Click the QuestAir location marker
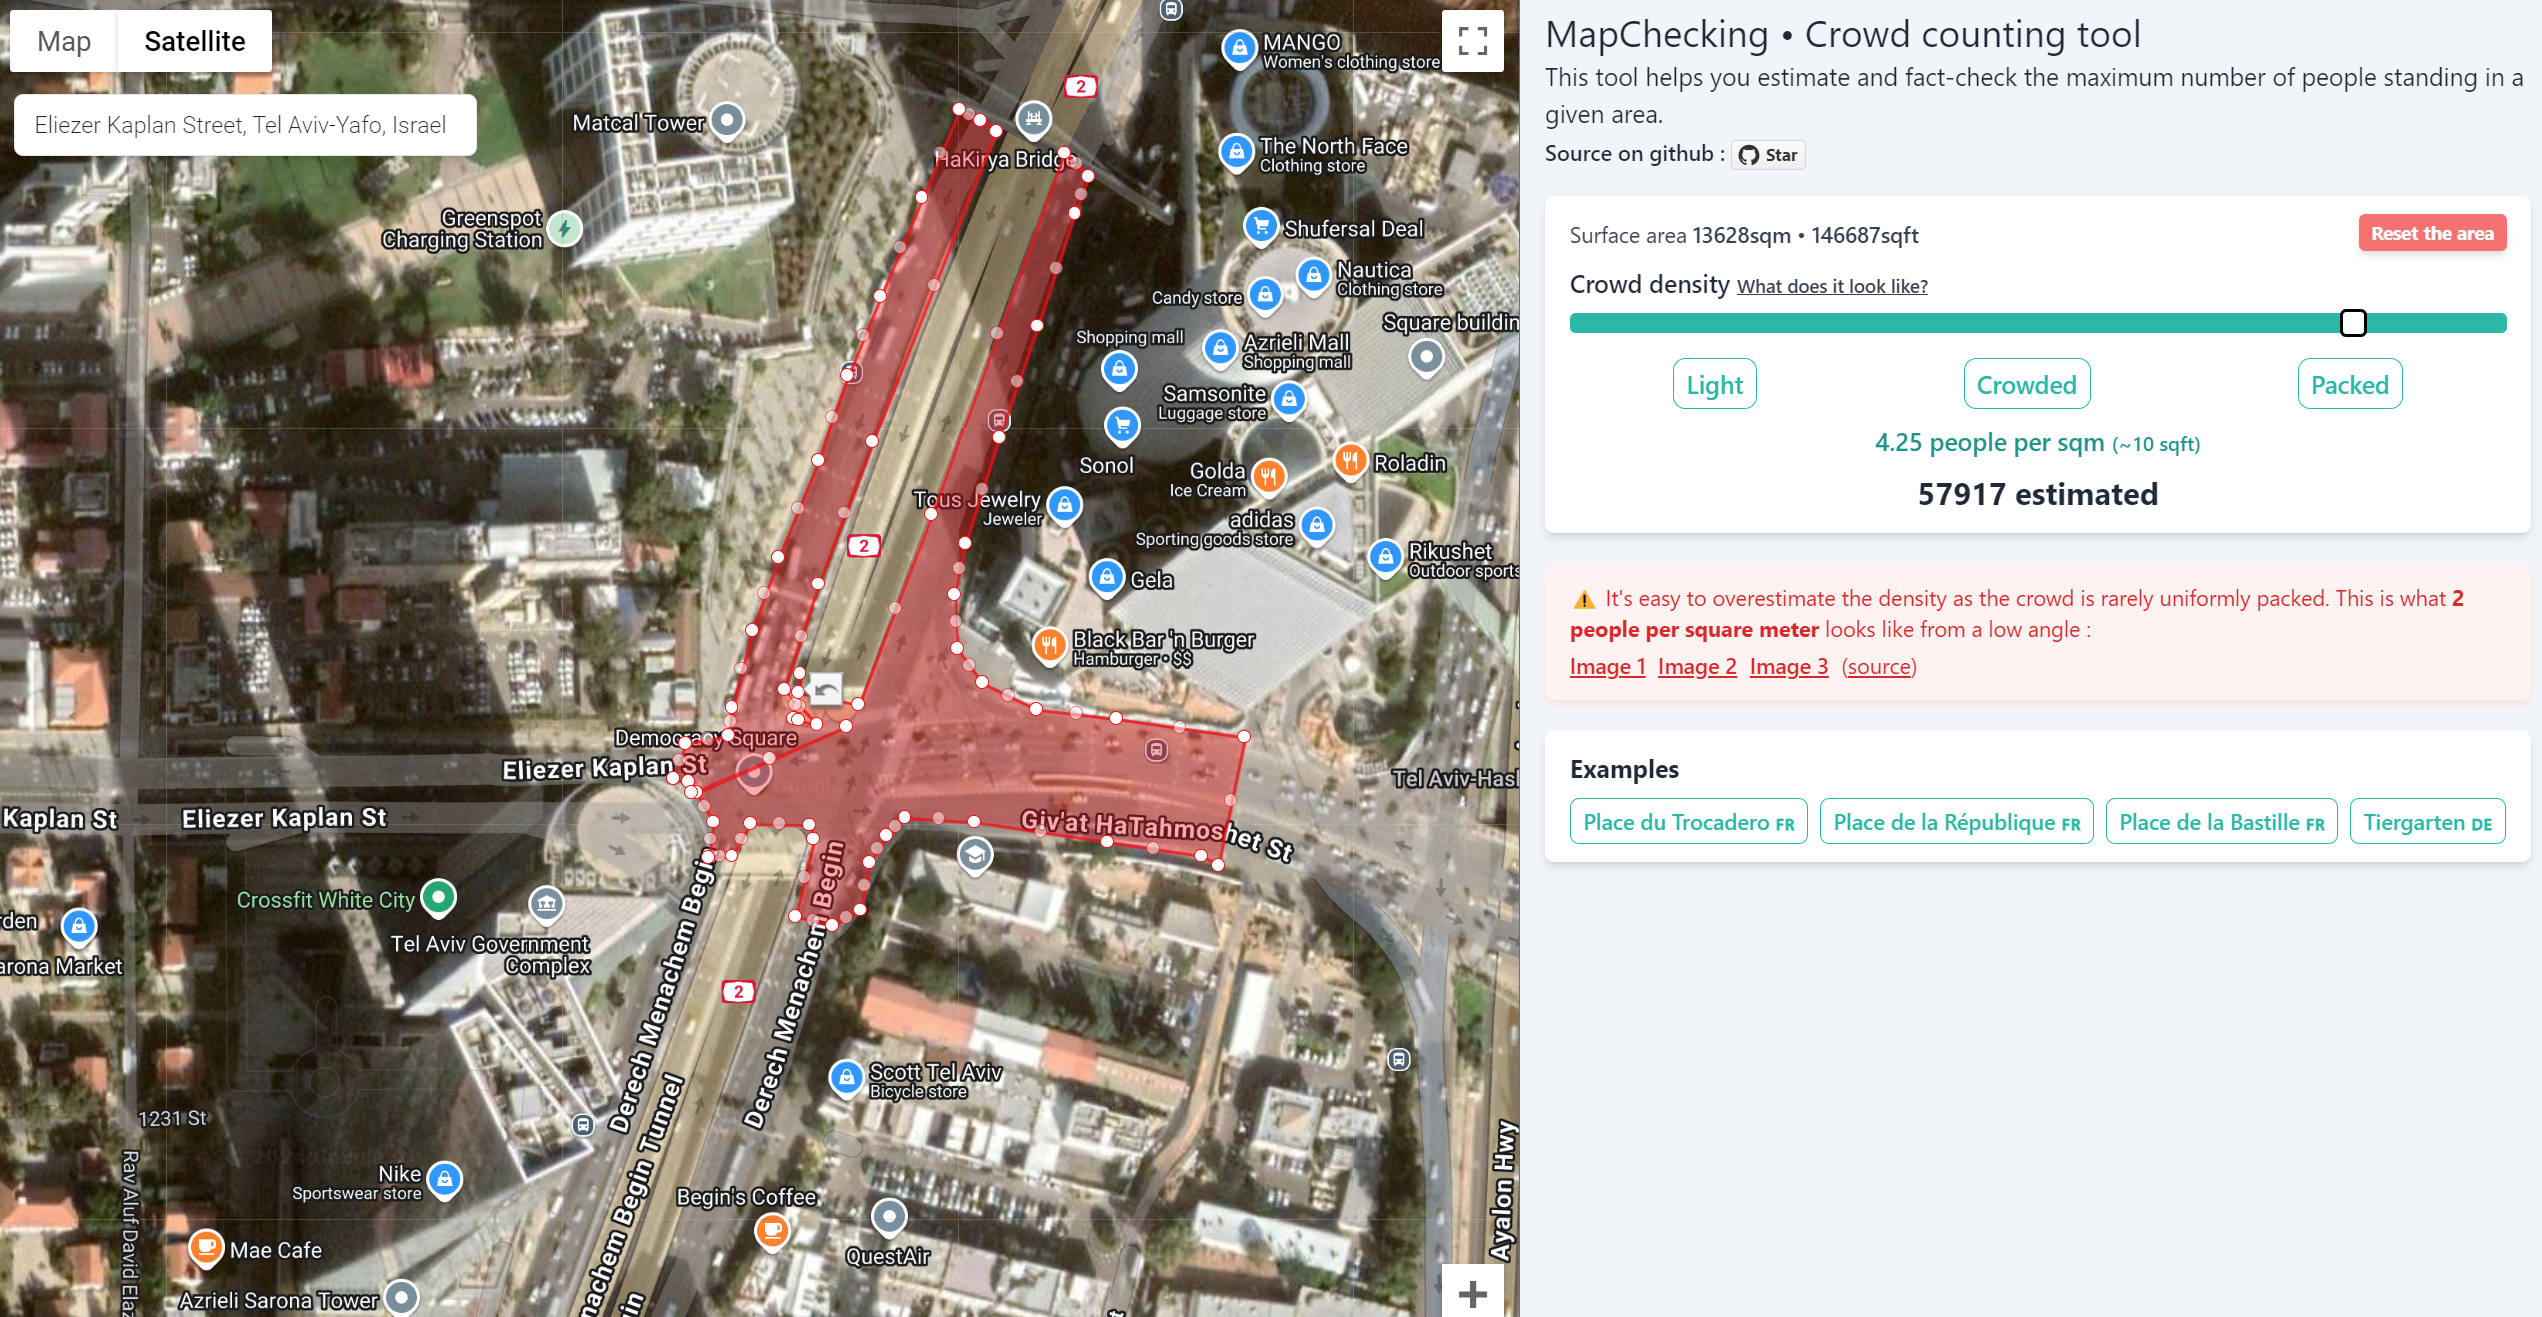The width and height of the screenshot is (2542, 1317). [x=889, y=1218]
